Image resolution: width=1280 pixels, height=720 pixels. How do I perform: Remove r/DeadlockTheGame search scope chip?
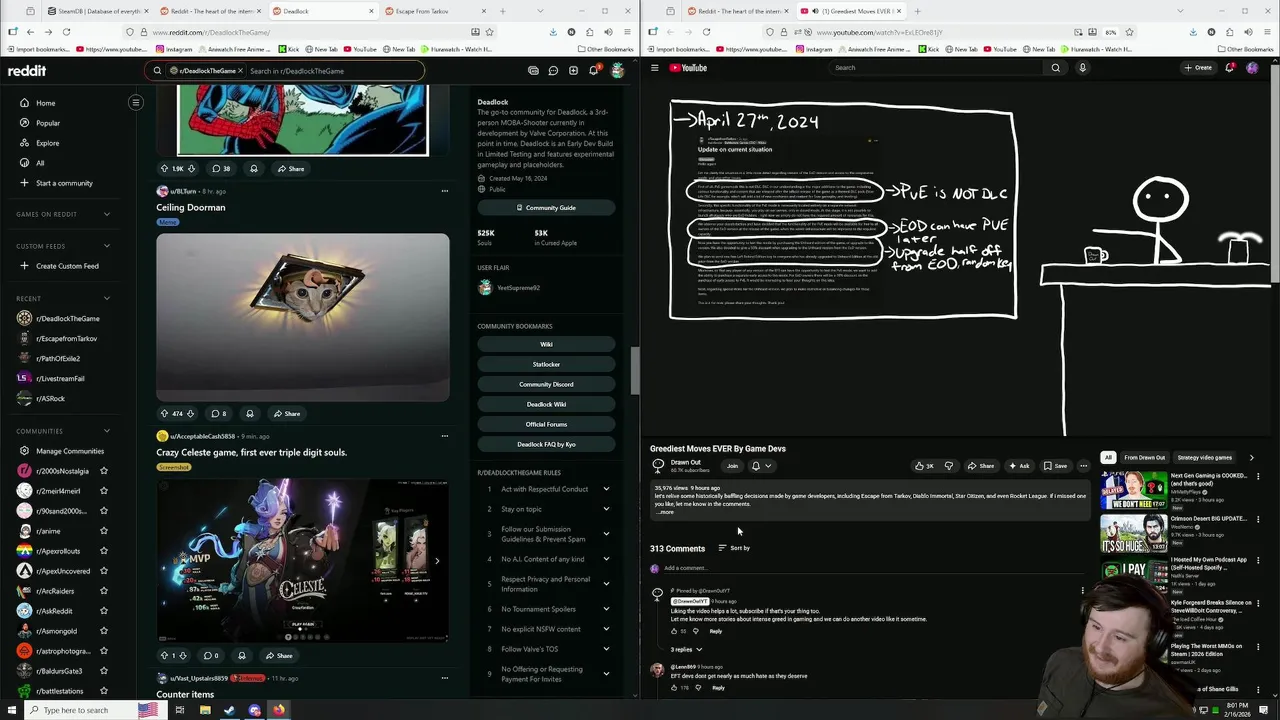click(240, 71)
